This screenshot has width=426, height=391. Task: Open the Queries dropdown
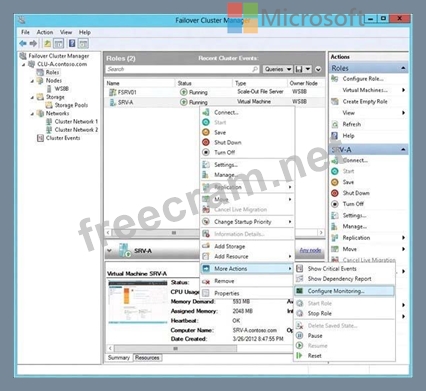pyautogui.click(x=278, y=69)
